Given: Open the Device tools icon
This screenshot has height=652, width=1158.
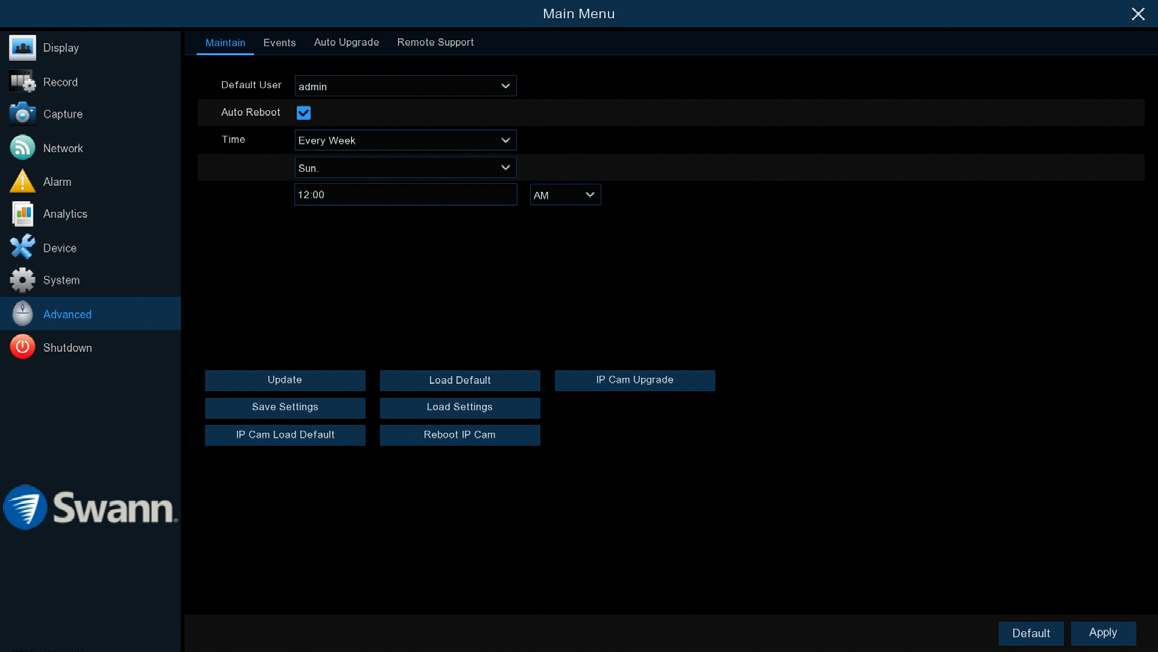Looking at the screenshot, I should point(22,248).
